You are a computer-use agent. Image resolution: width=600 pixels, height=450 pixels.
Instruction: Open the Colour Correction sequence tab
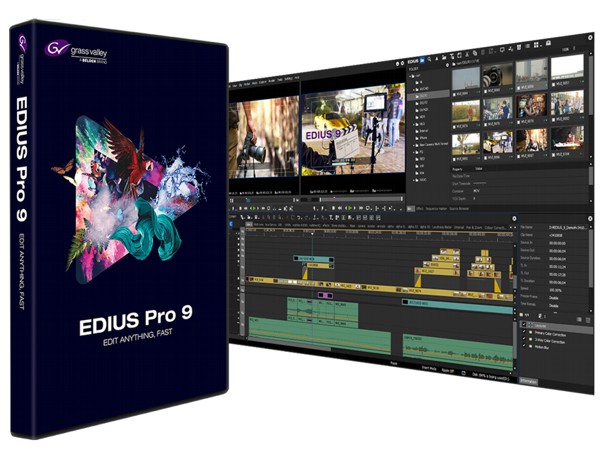[496, 228]
